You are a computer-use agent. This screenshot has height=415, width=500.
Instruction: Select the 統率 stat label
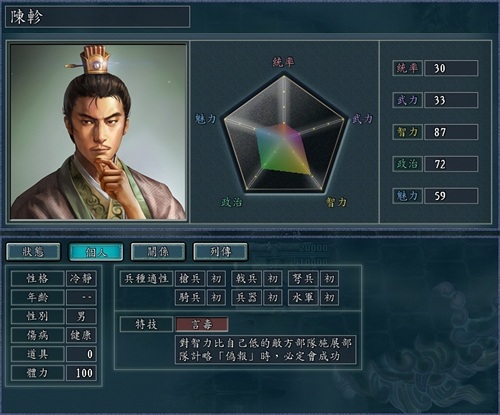tap(407, 68)
